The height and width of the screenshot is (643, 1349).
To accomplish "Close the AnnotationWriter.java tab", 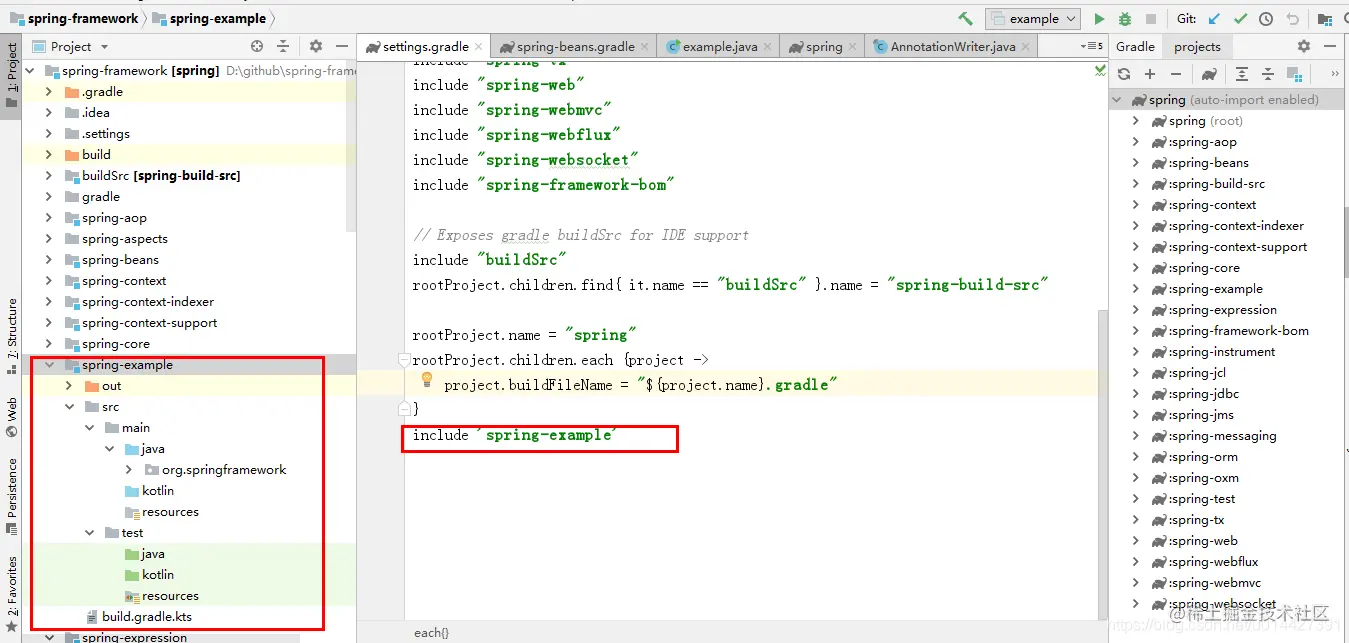I will pyautogui.click(x=1026, y=46).
